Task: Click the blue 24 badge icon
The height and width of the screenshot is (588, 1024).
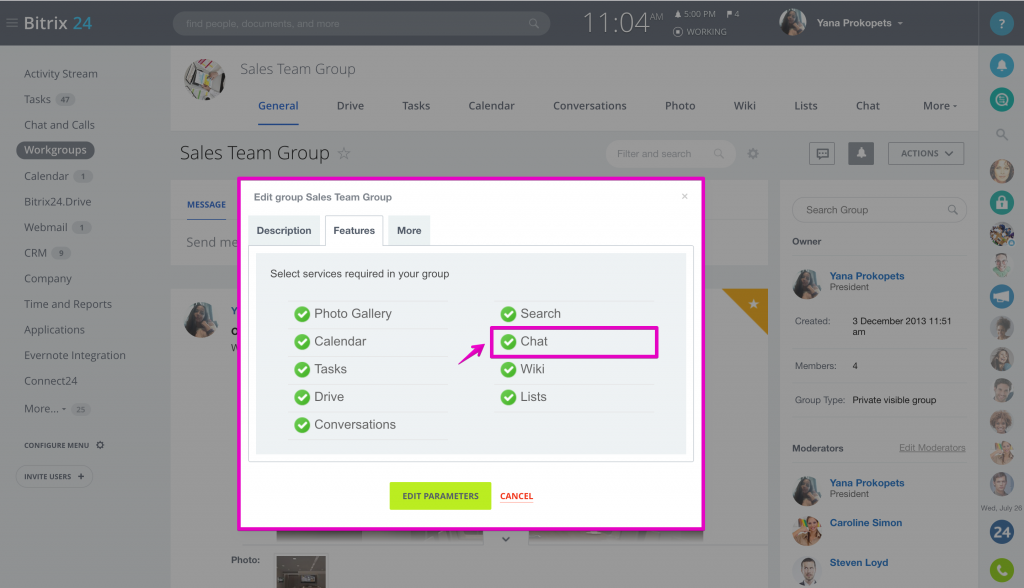Action: (1001, 532)
